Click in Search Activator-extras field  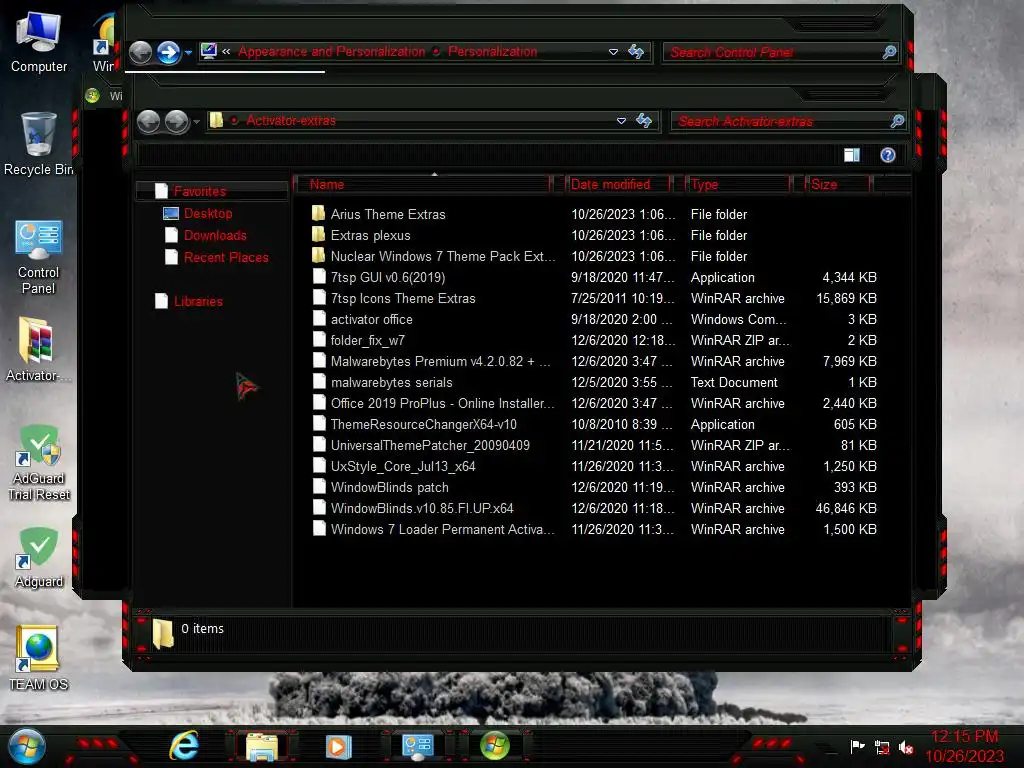pos(780,121)
